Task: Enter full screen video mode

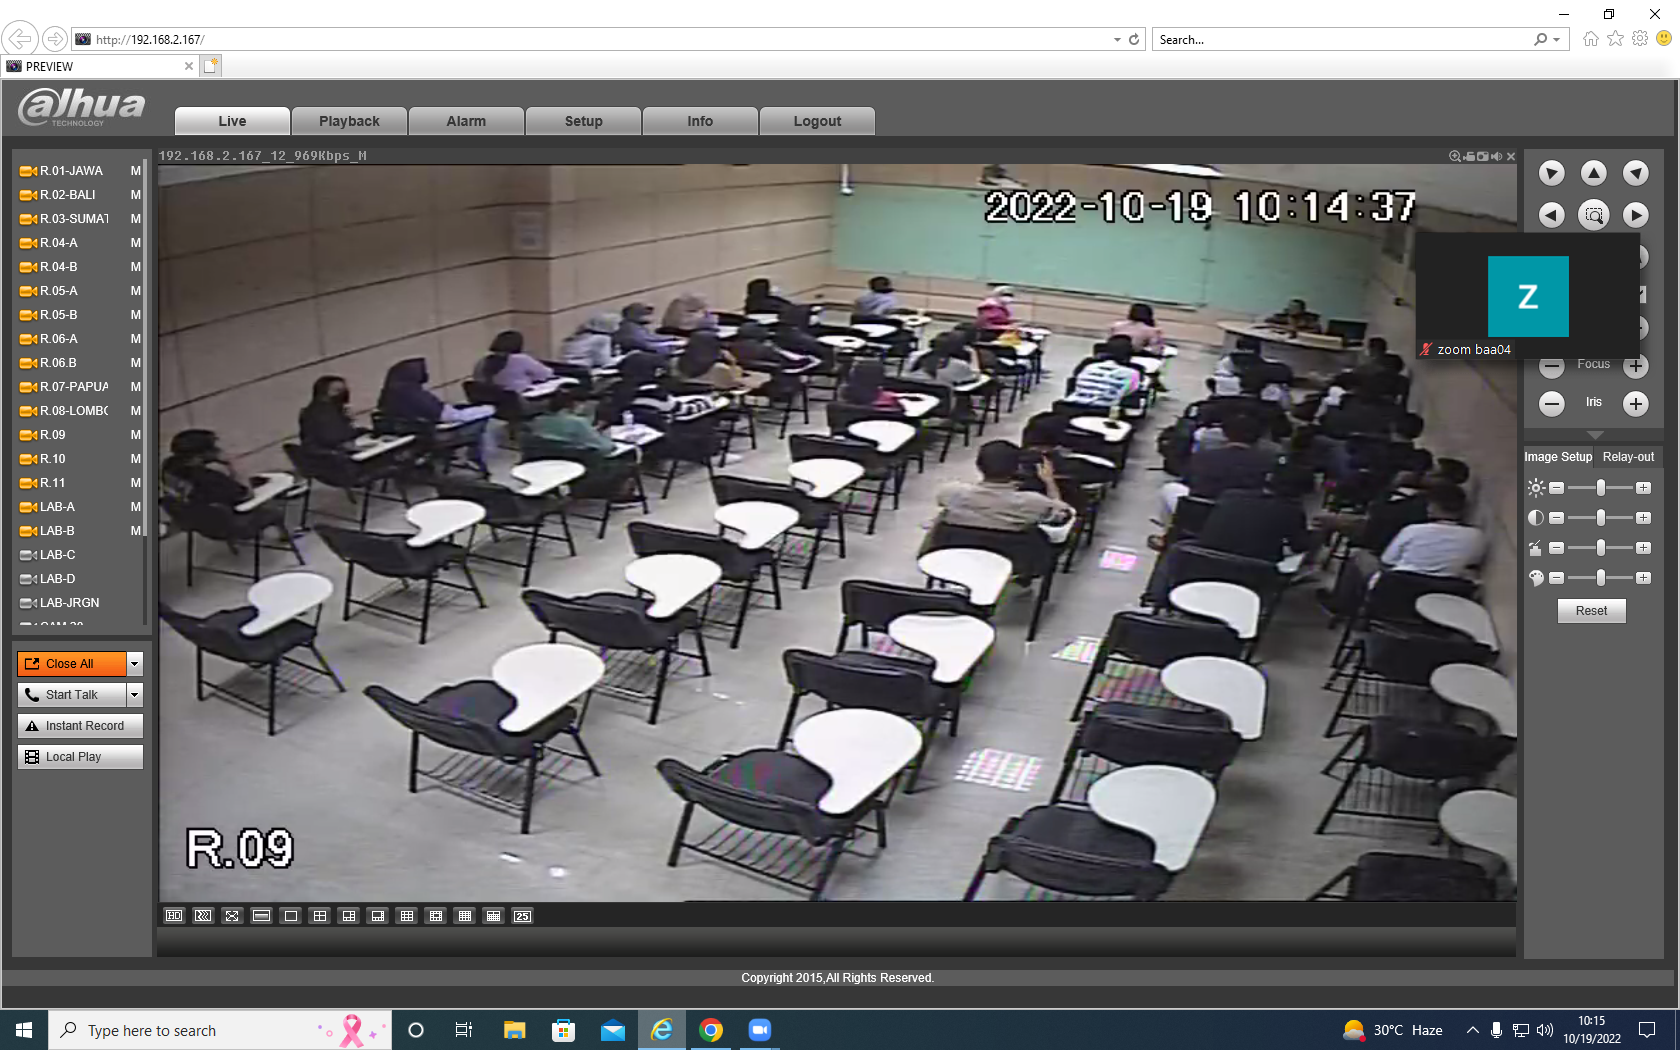Action: [232, 916]
